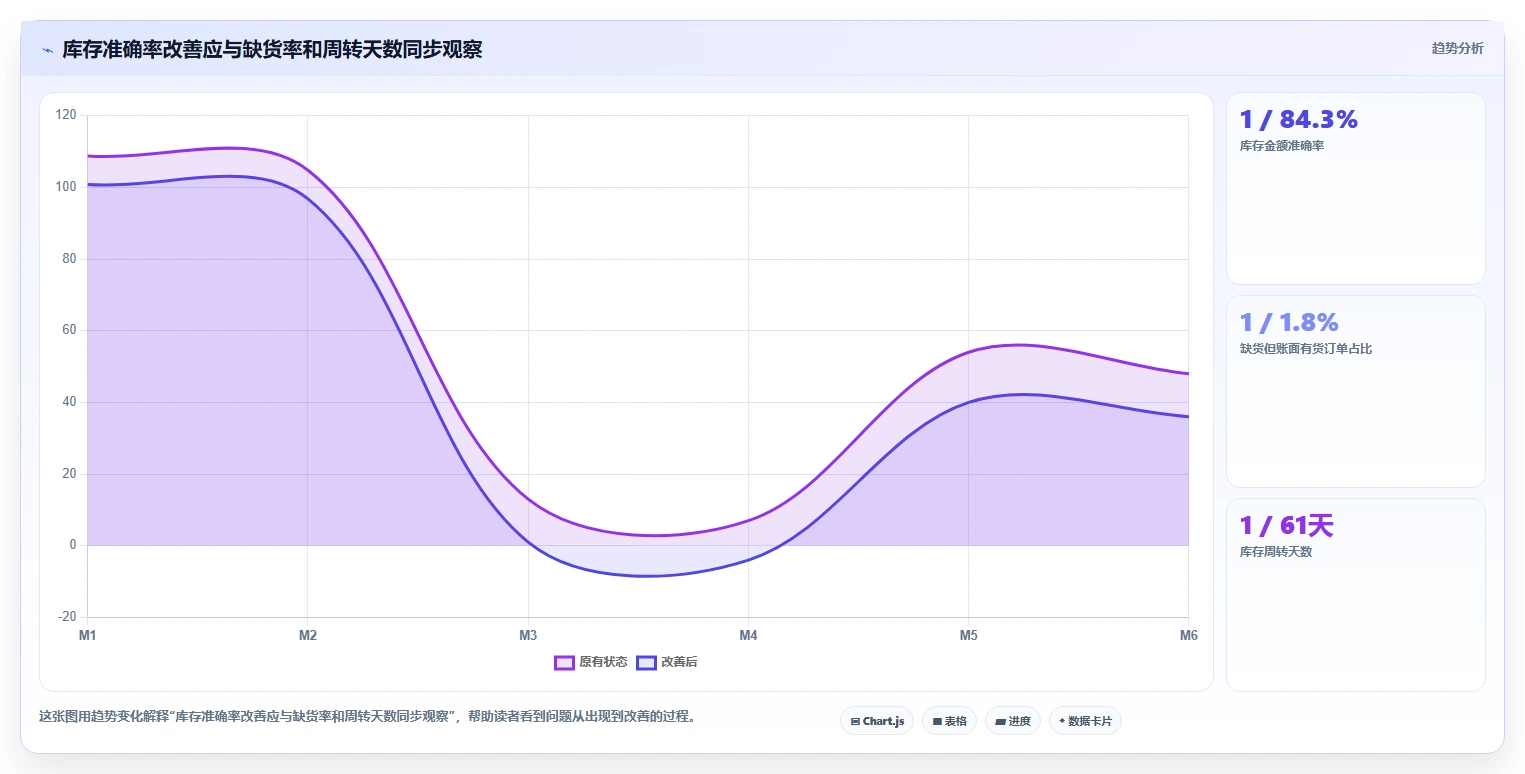
Task: Click the M4 axis label
Action: pos(748,635)
